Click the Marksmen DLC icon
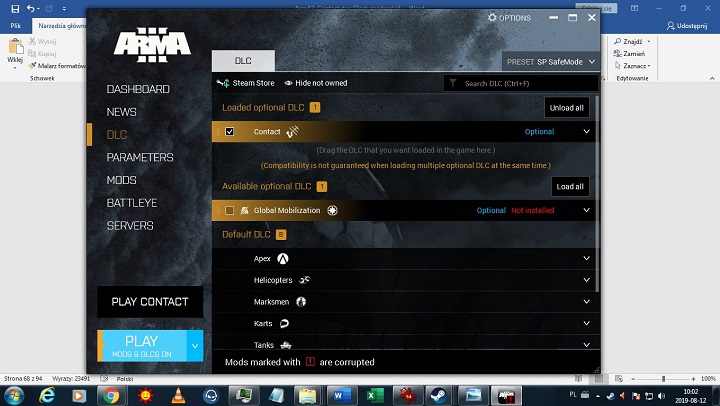The height and width of the screenshot is (406, 720). click(301, 302)
